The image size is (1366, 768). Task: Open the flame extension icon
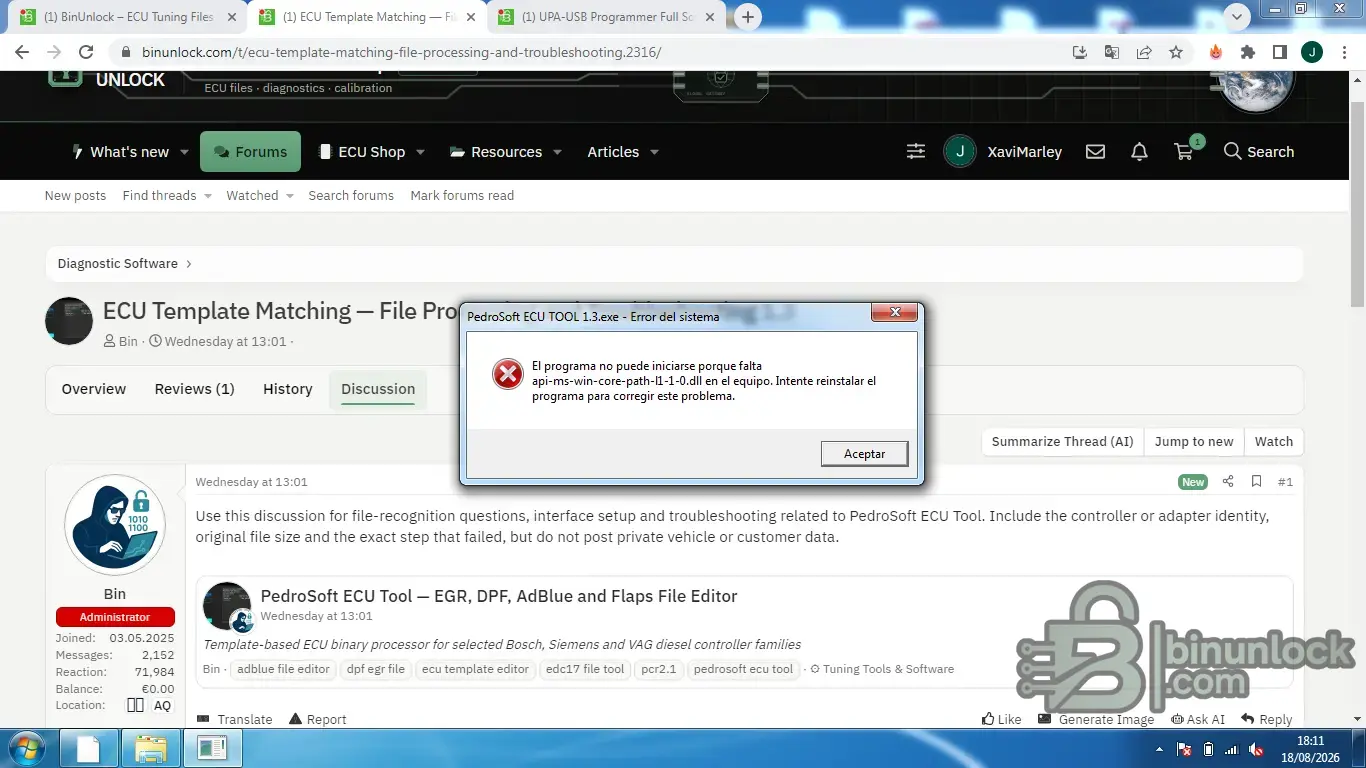[1216, 52]
